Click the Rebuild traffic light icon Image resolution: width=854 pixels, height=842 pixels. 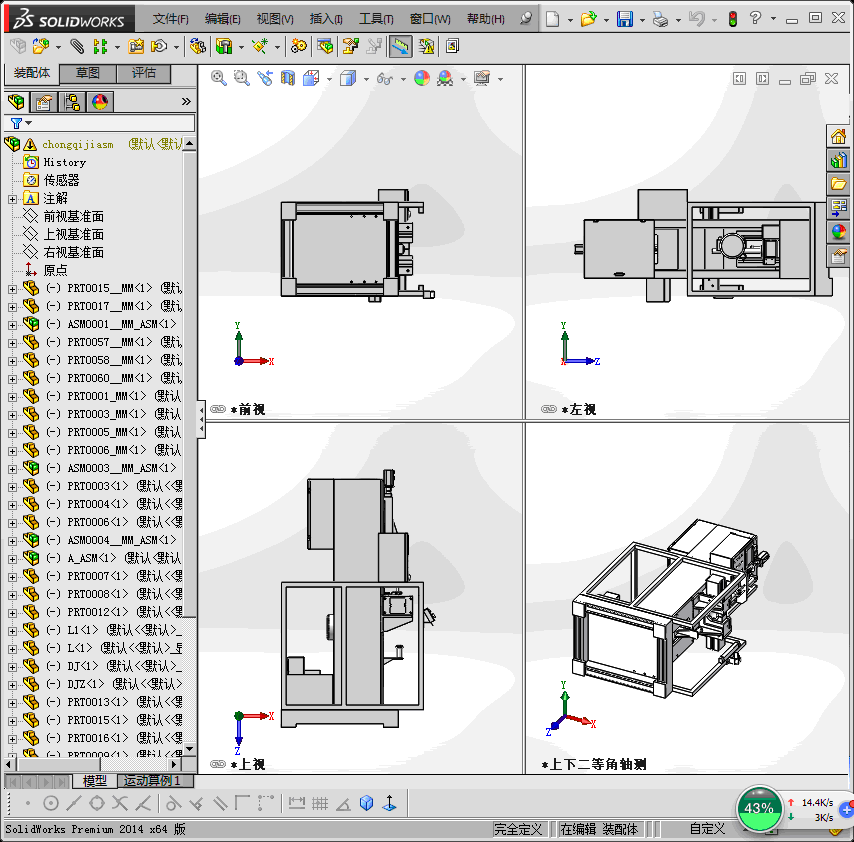click(x=732, y=19)
